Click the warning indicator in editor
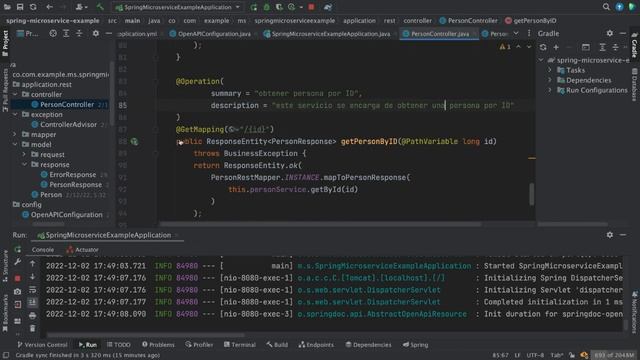This screenshot has height=360, width=640. pos(505,47)
